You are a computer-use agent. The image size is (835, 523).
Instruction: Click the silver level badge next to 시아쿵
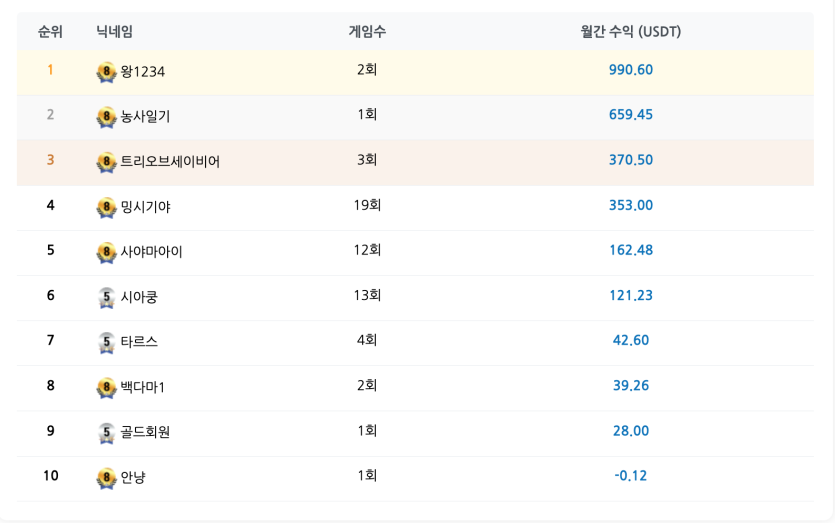pyautogui.click(x=107, y=297)
